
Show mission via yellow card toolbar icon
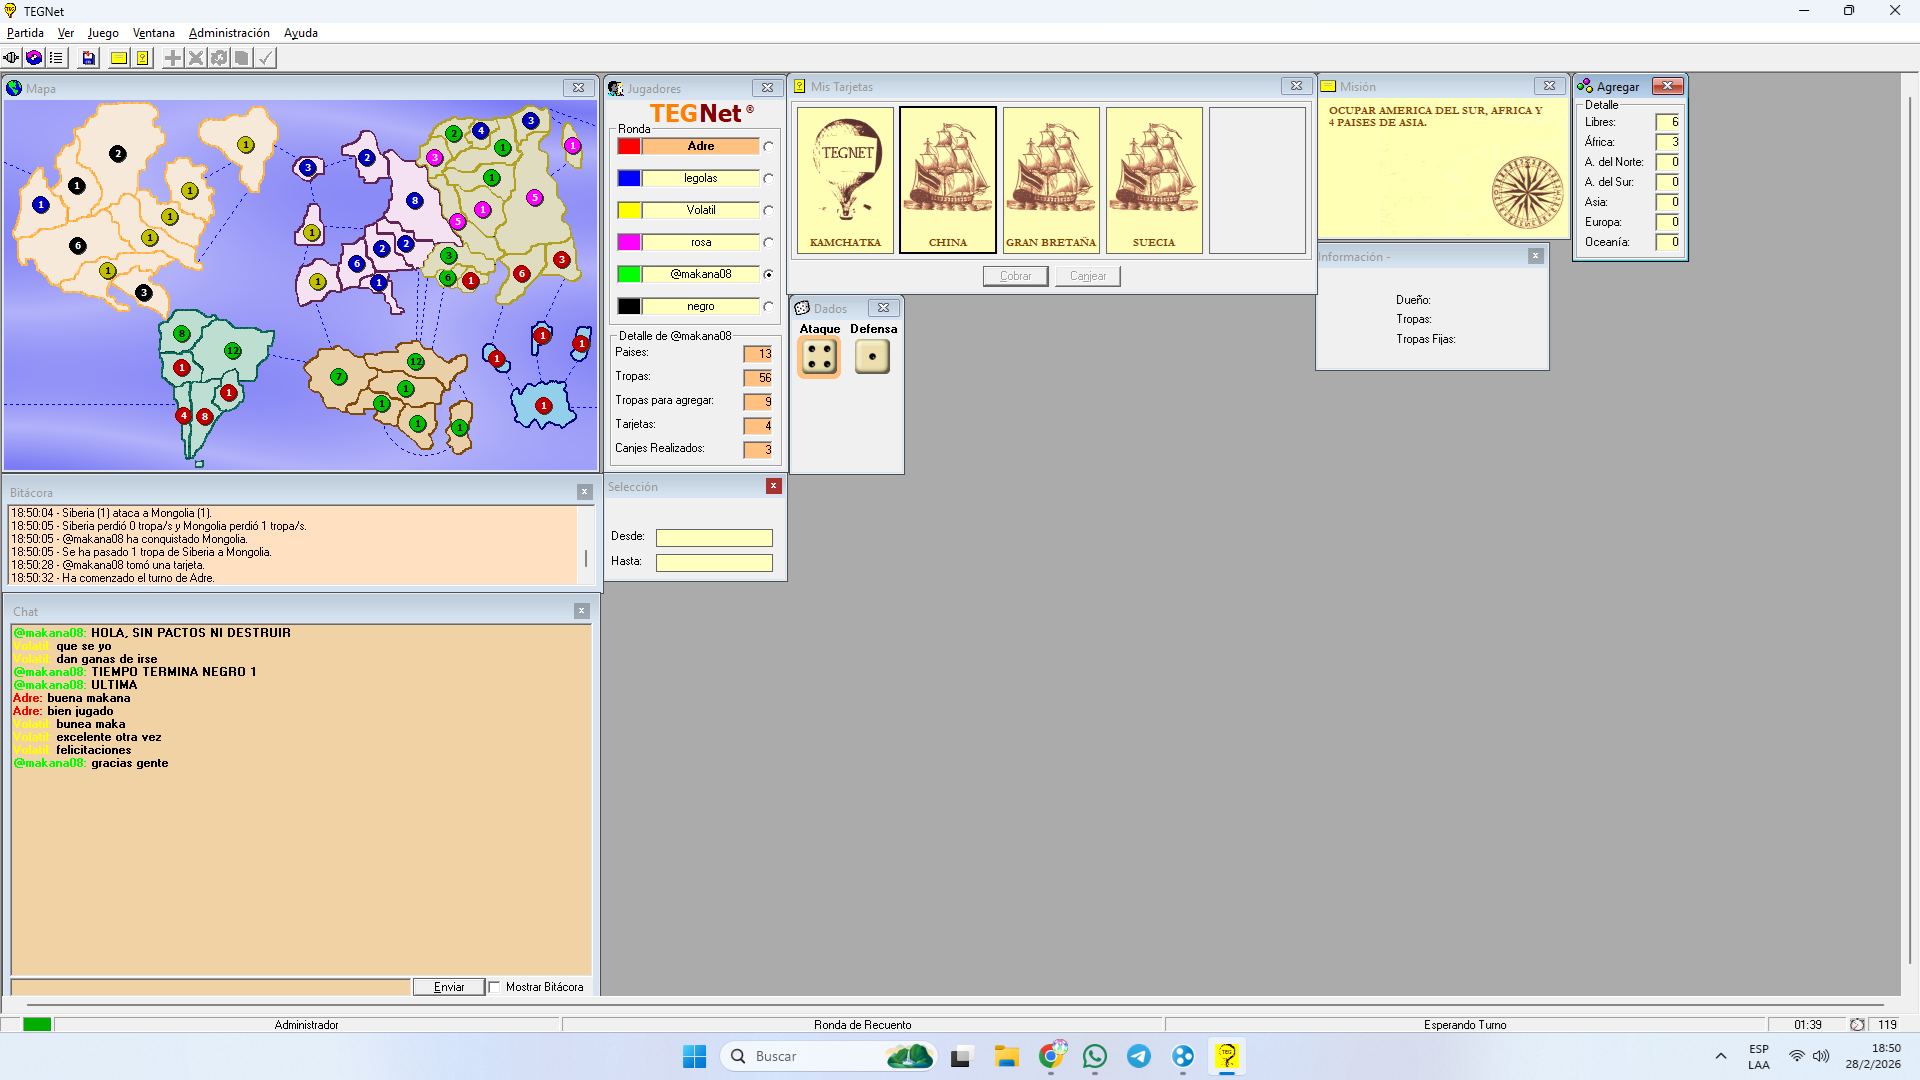[x=119, y=58]
